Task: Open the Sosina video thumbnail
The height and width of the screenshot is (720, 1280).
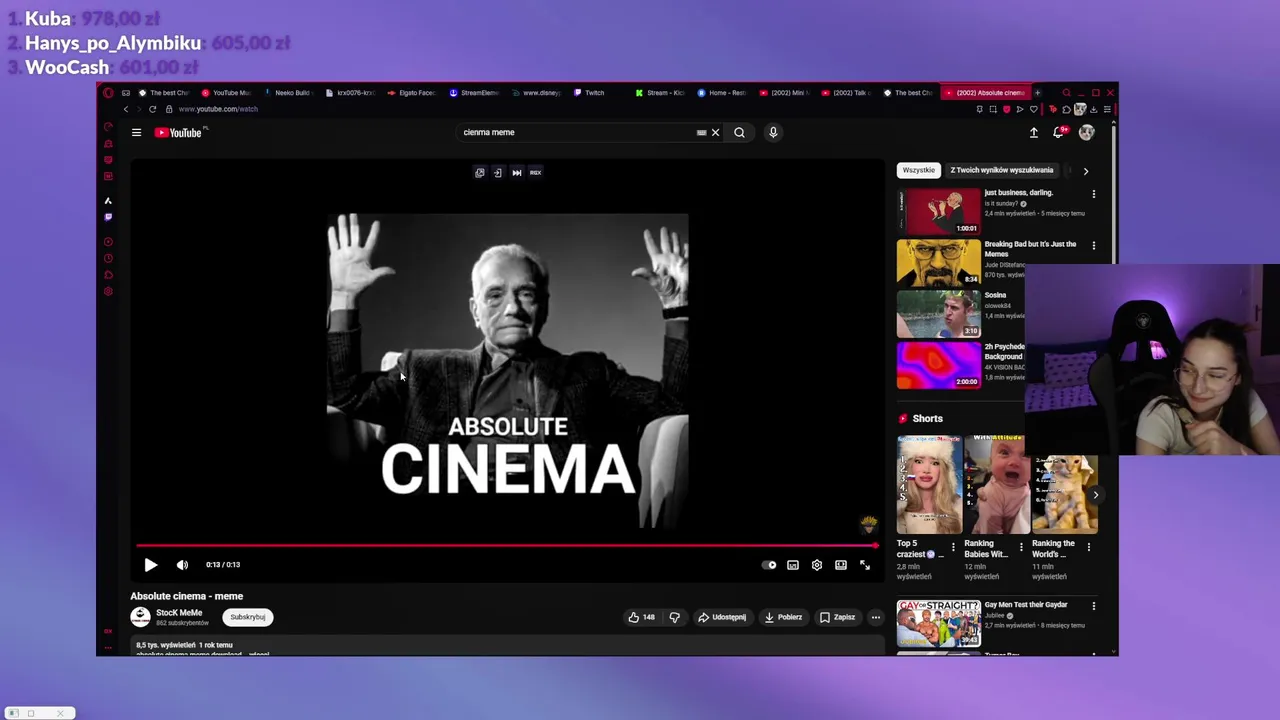Action: (938, 313)
